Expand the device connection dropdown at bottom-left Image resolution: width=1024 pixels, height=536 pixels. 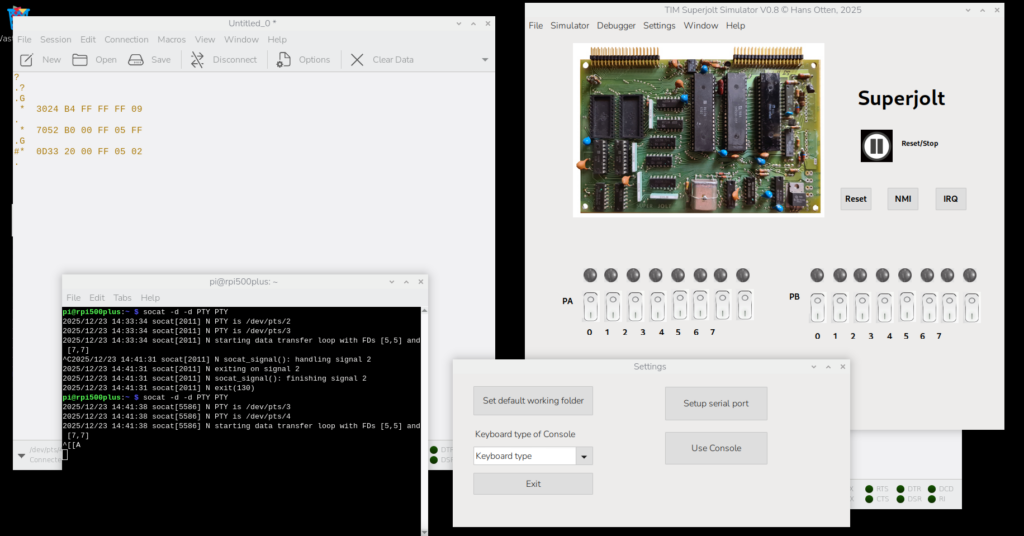(21, 455)
